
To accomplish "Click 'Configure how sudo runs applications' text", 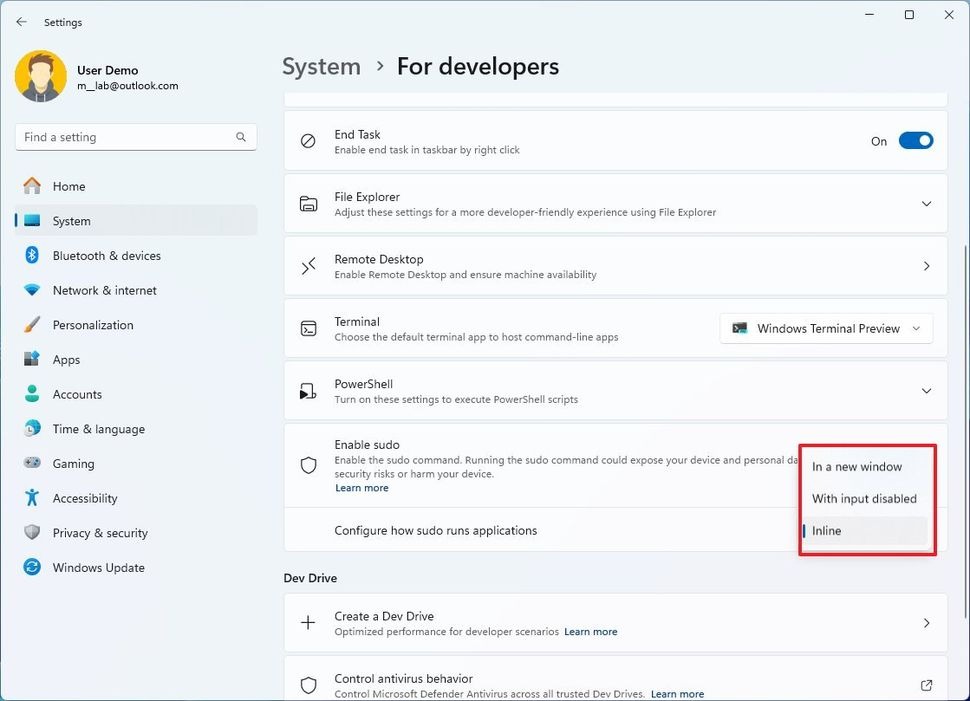I will point(436,530).
